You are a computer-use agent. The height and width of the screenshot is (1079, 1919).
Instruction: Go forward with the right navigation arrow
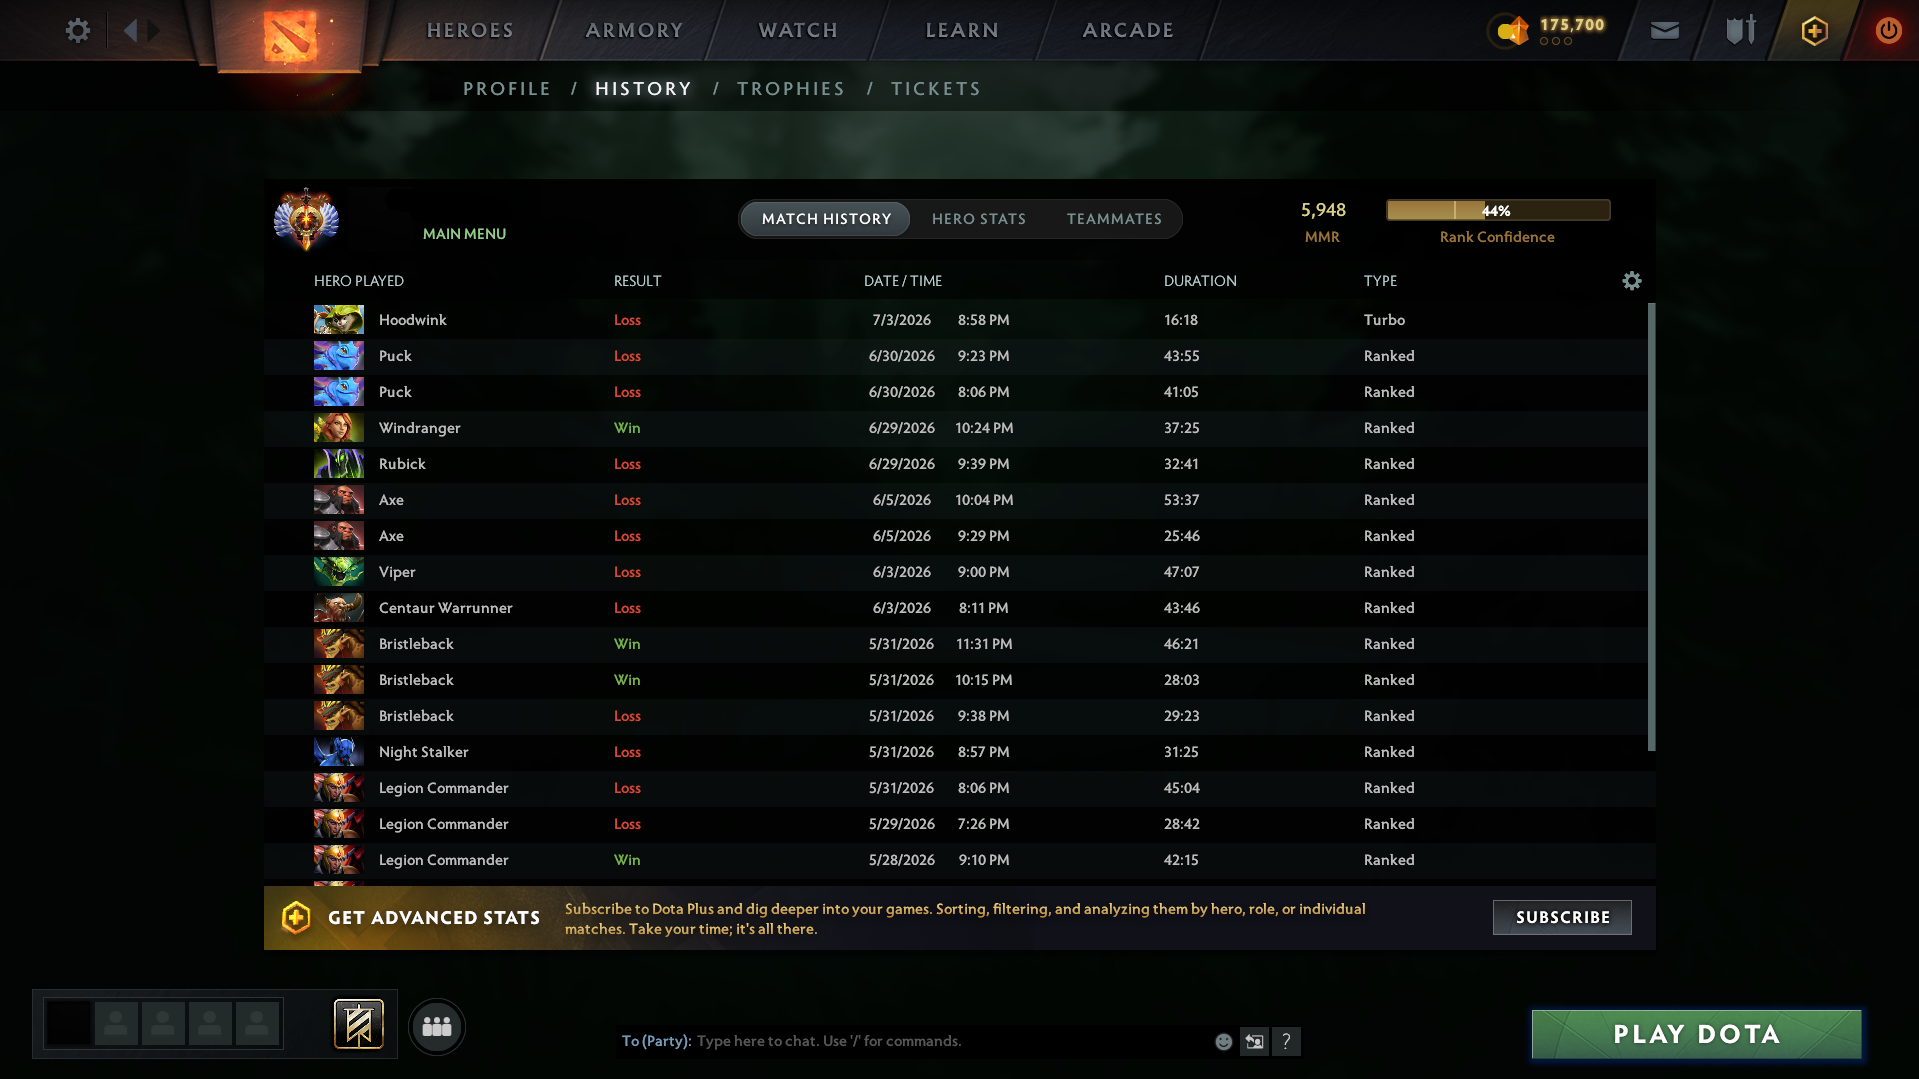(x=153, y=31)
